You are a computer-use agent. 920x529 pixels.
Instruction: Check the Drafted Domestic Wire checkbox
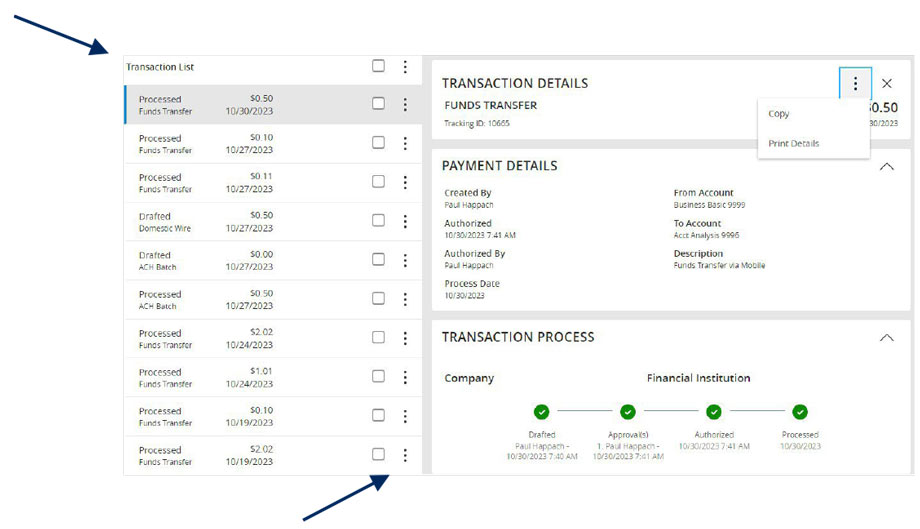[378, 220]
